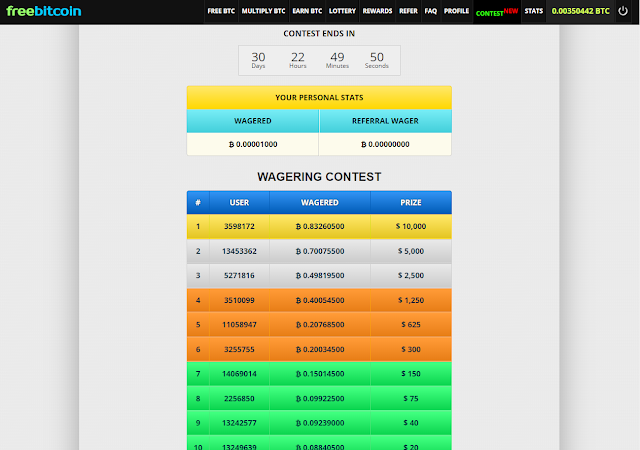Select the LOTTERY menu item
The width and height of the screenshot is (640, 450).
342,11
